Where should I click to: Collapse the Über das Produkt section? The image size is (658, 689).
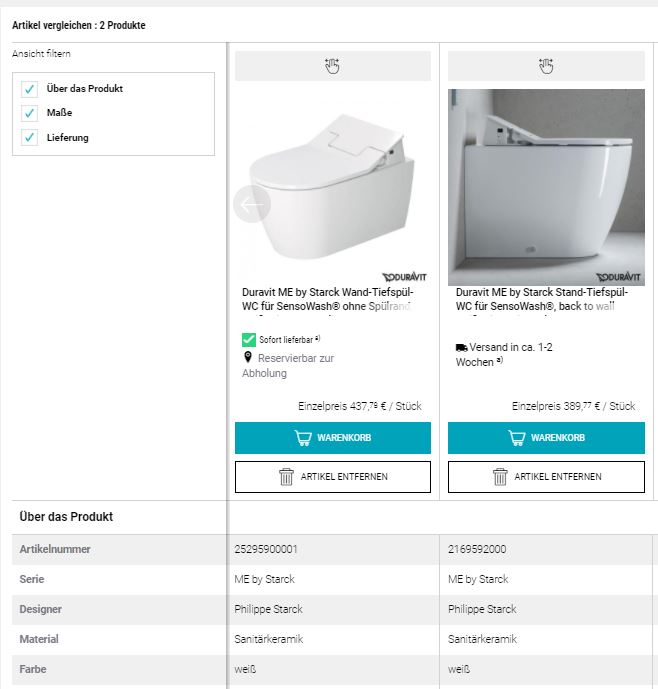pyautogui.click(x=66, y=517)
